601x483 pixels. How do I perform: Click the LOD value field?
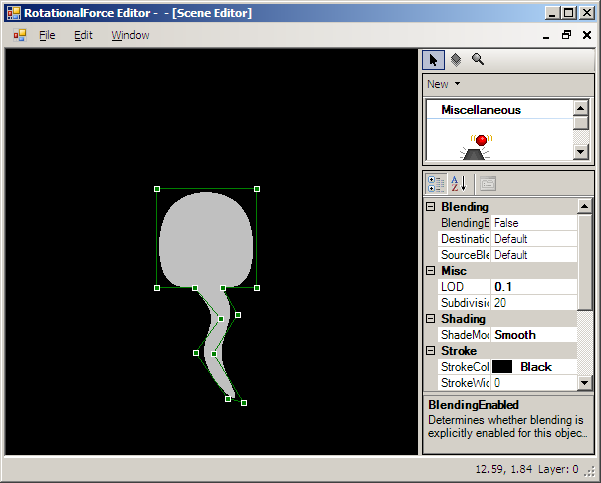pyautogui.click(x=533, y=287)
